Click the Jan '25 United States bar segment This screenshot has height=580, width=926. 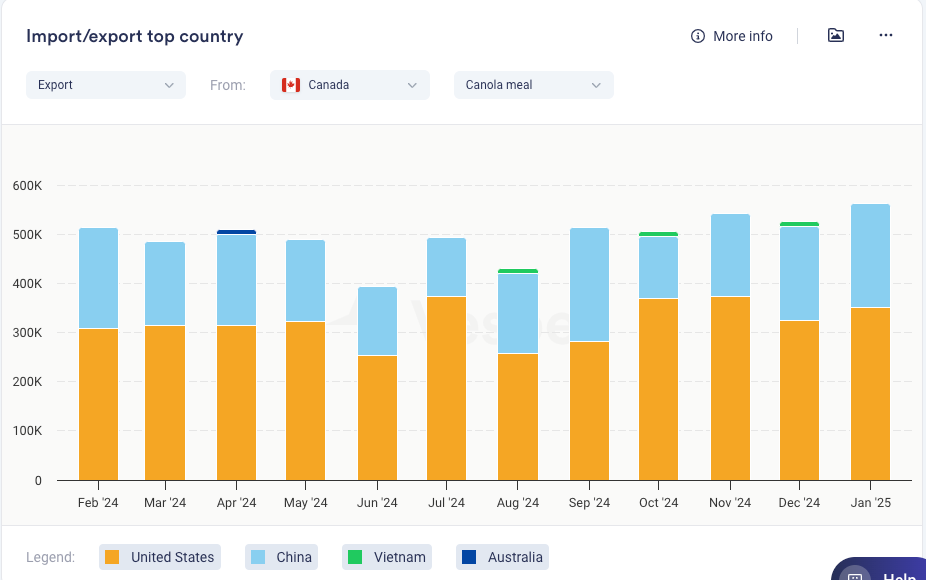pyautogui.click(x=870, y=394)
